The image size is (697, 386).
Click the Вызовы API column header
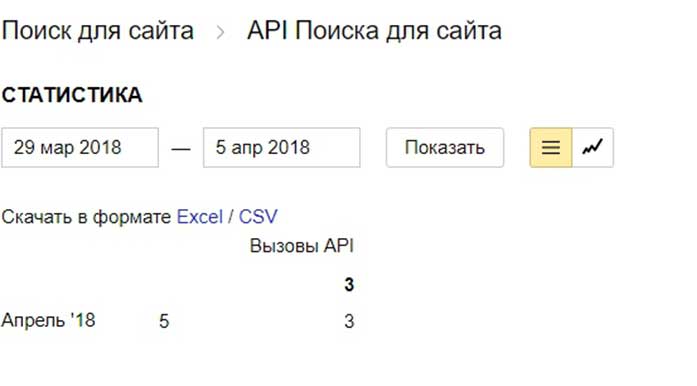pyautogui.click(x=302, y=246)
